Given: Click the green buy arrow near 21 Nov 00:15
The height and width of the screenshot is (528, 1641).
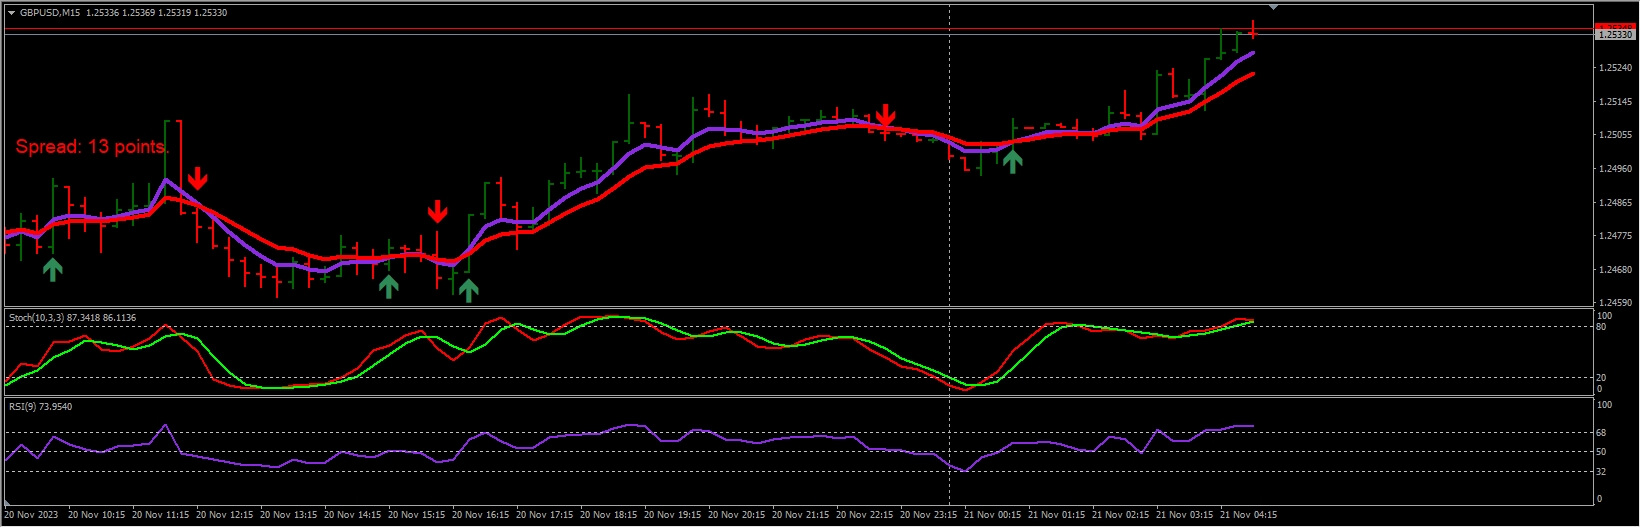Looking at the screenshot, I should coord(1013,160).
